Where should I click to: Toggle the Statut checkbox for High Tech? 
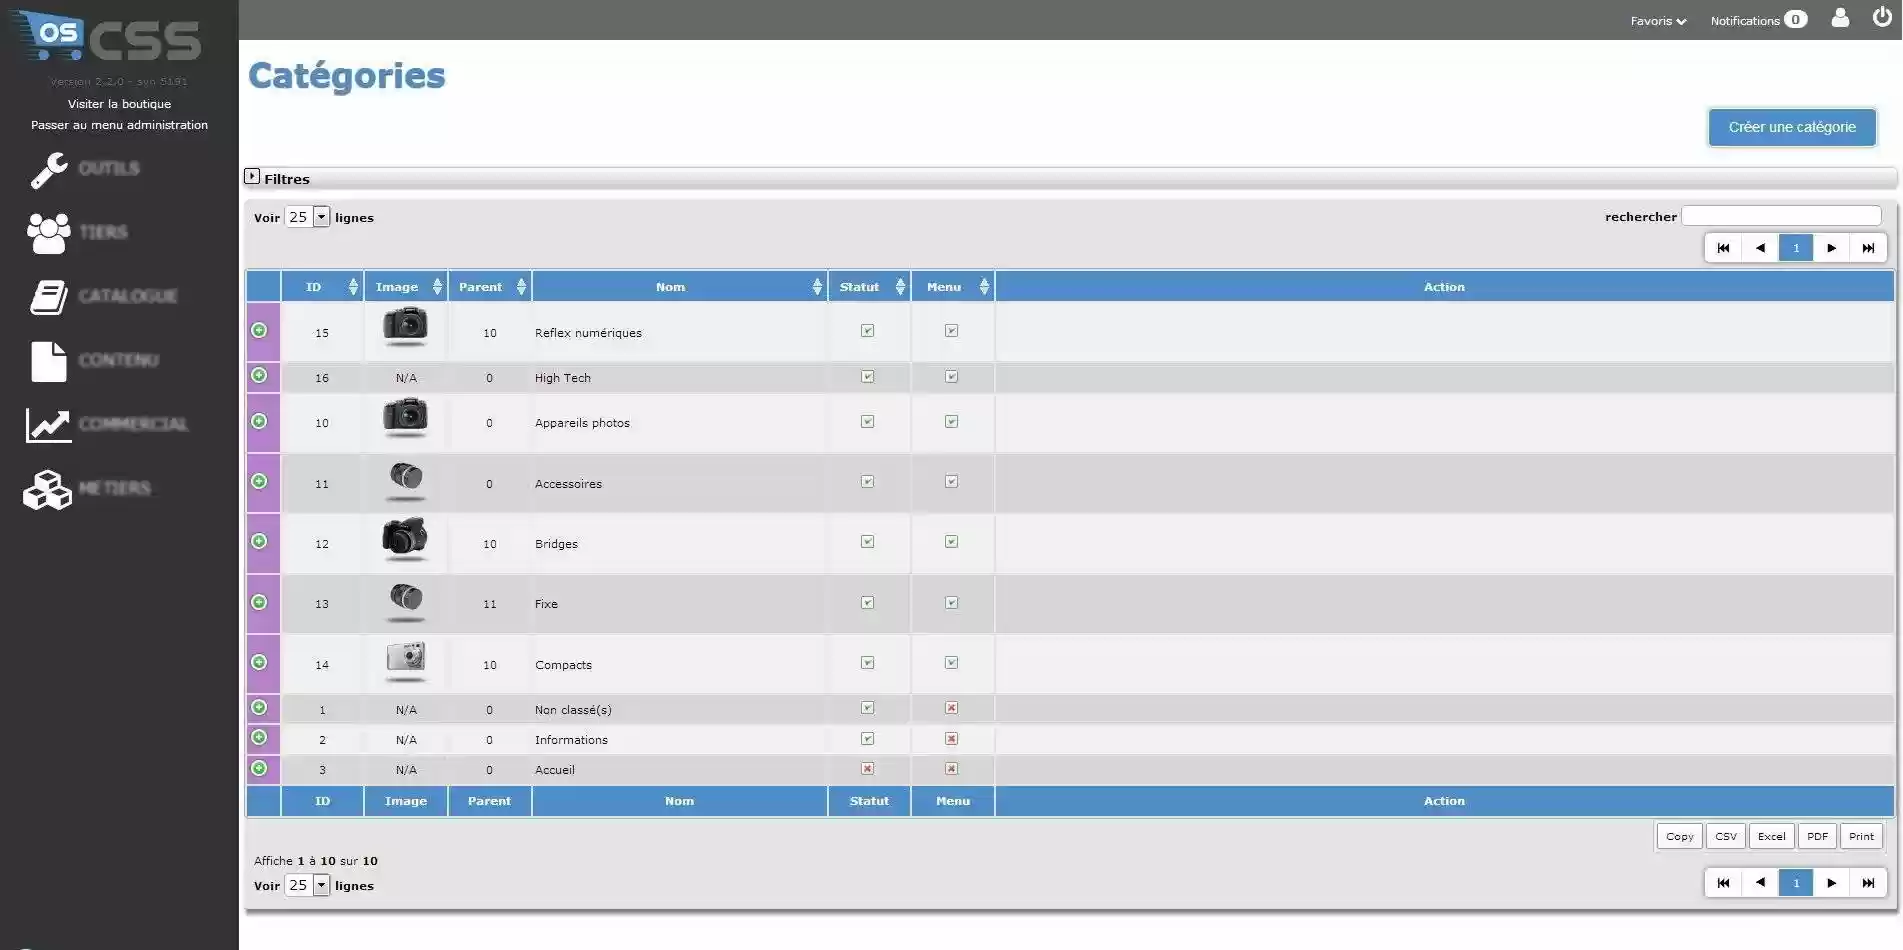click(868, 376)
